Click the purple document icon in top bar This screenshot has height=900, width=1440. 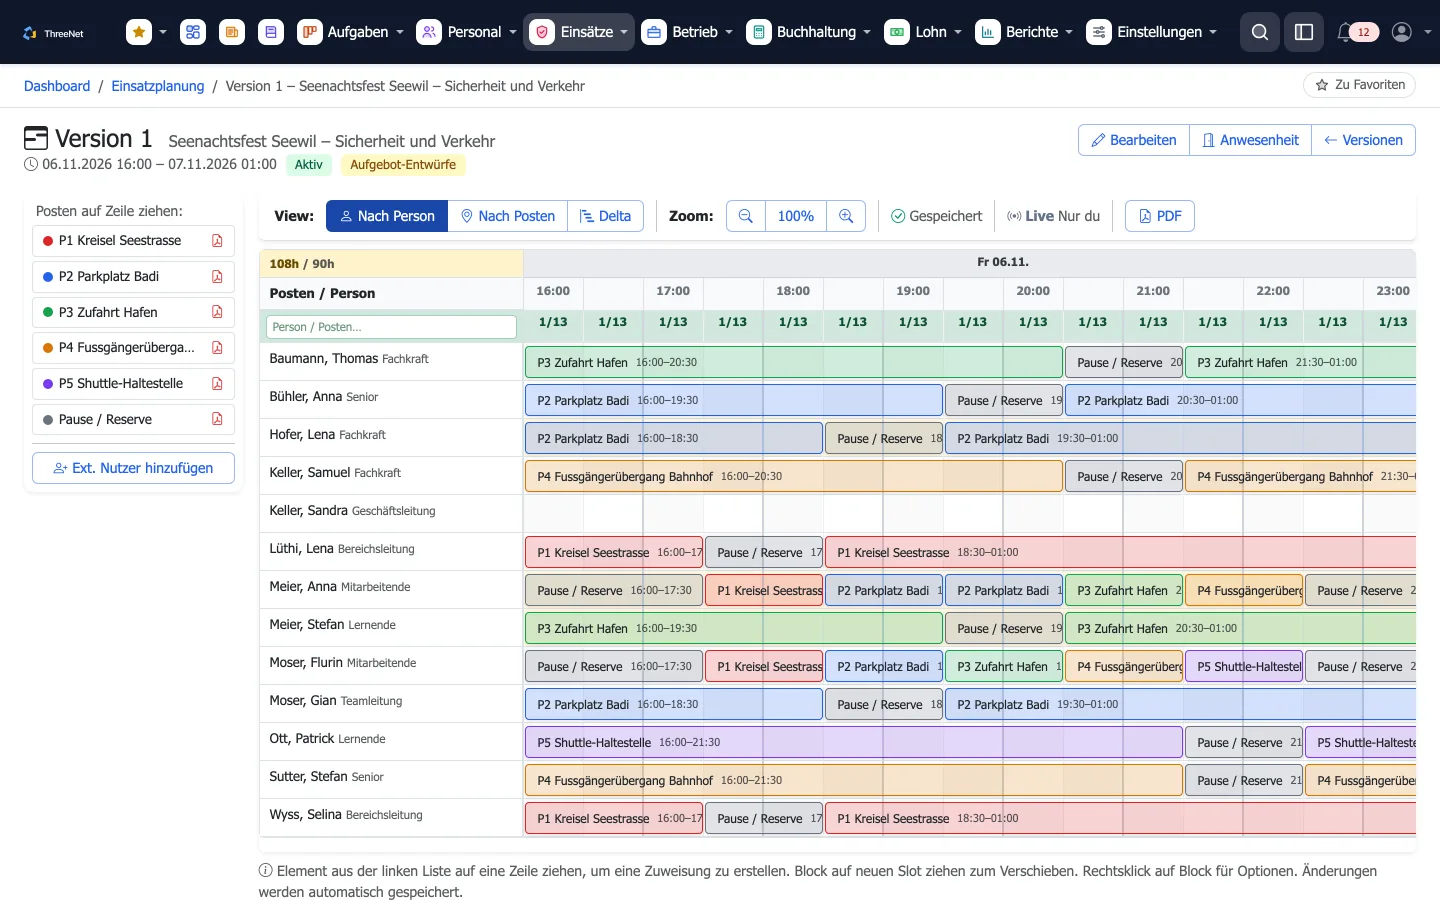pos(271,32)
